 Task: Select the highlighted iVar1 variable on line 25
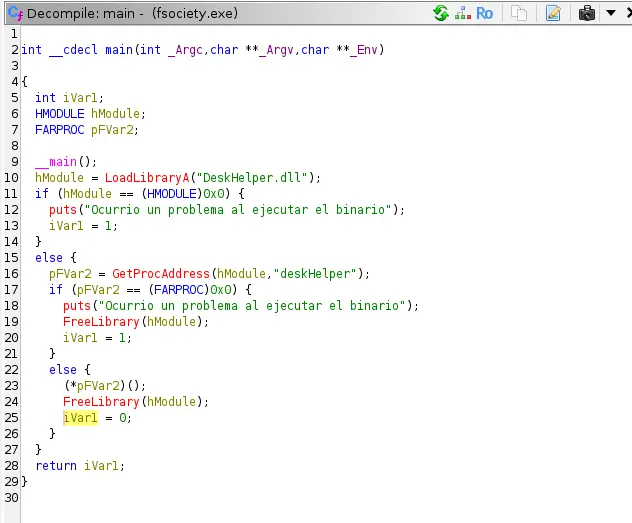point(80,418)
